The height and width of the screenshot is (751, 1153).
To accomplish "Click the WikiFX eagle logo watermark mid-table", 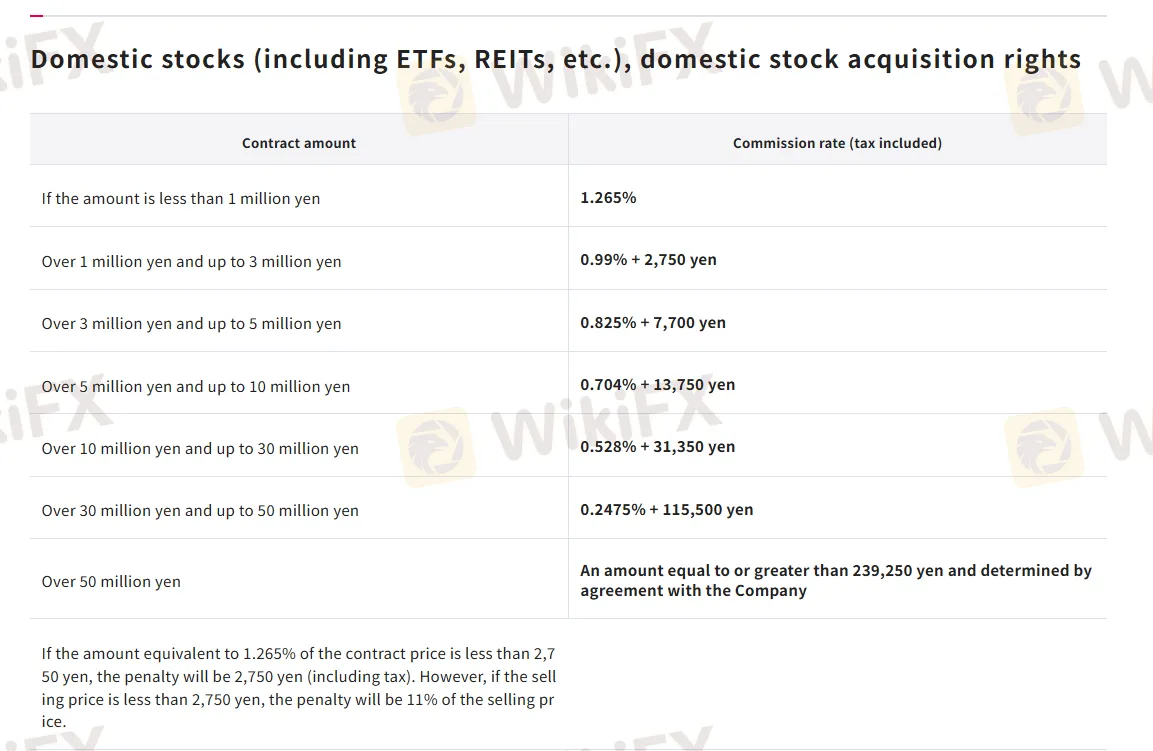I will point(437,446).
